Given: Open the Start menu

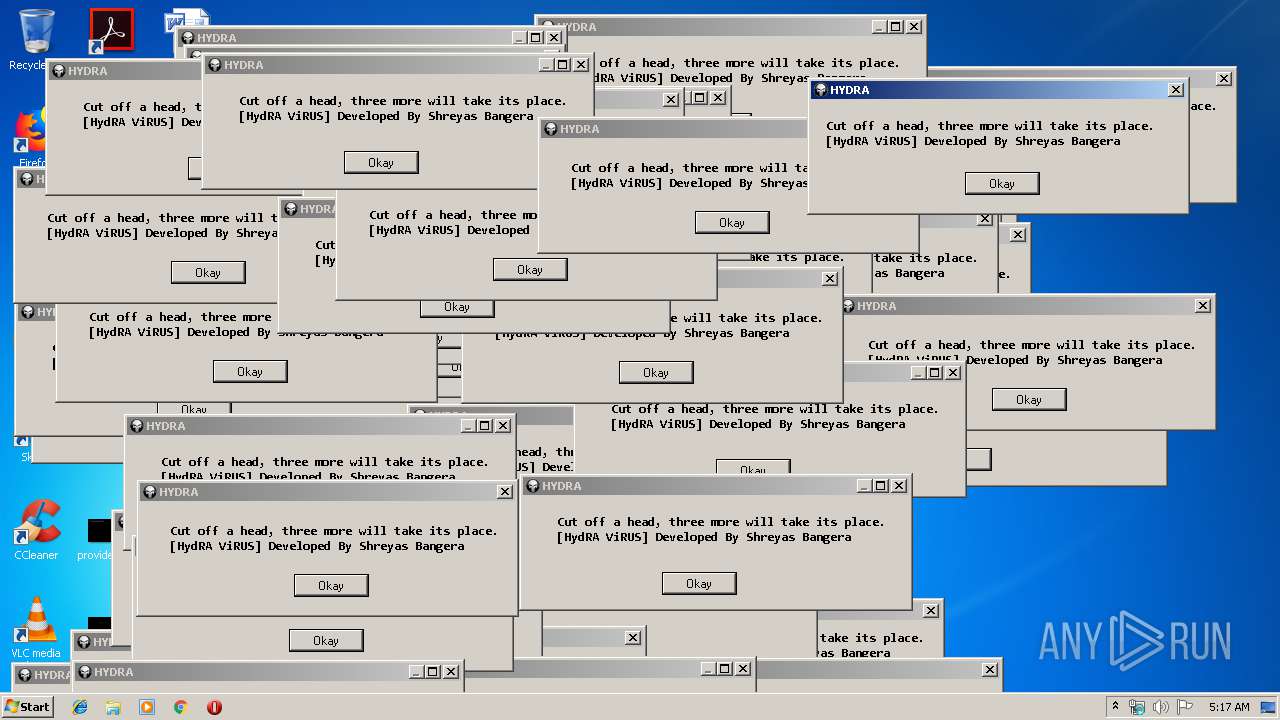Looking at the screenshot, I should pyautogui.click(x=28, y=706).
